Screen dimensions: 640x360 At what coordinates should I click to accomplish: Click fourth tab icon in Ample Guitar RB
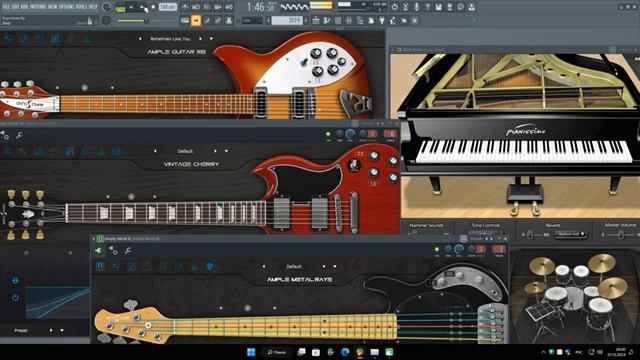55,39
